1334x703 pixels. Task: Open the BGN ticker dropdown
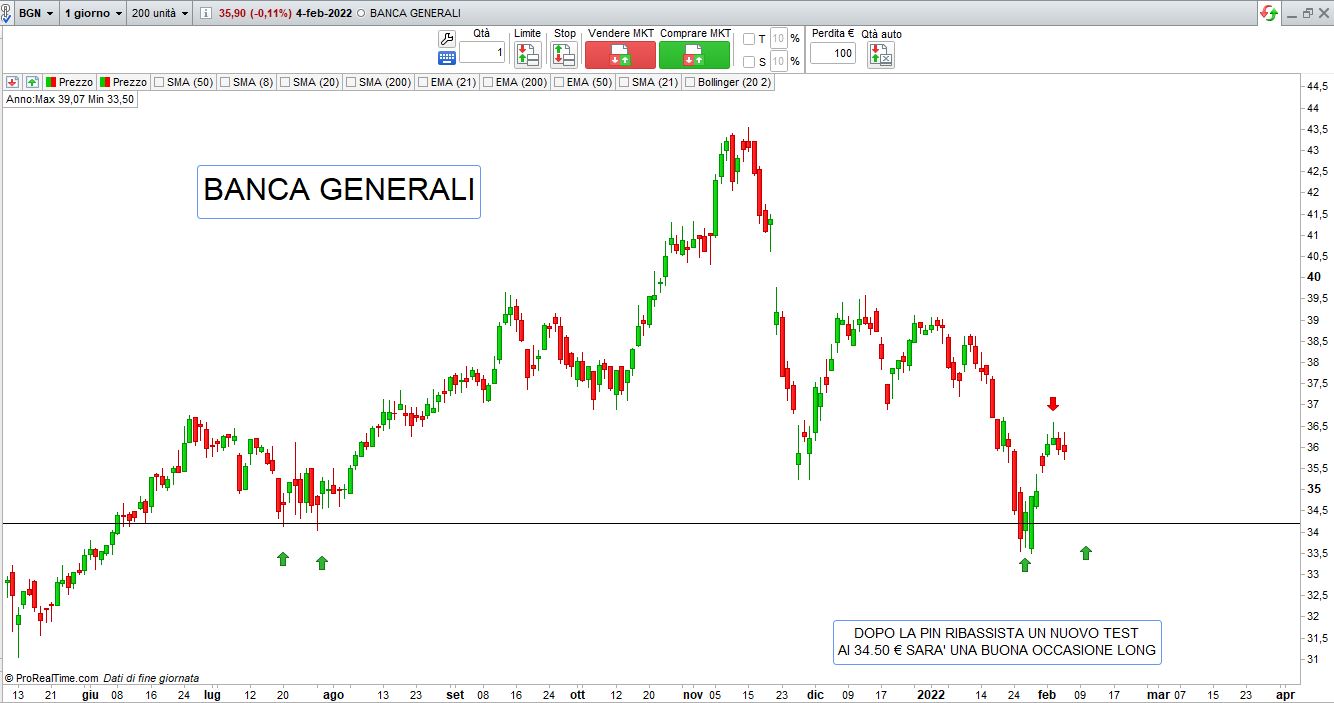tap(37, 13)
